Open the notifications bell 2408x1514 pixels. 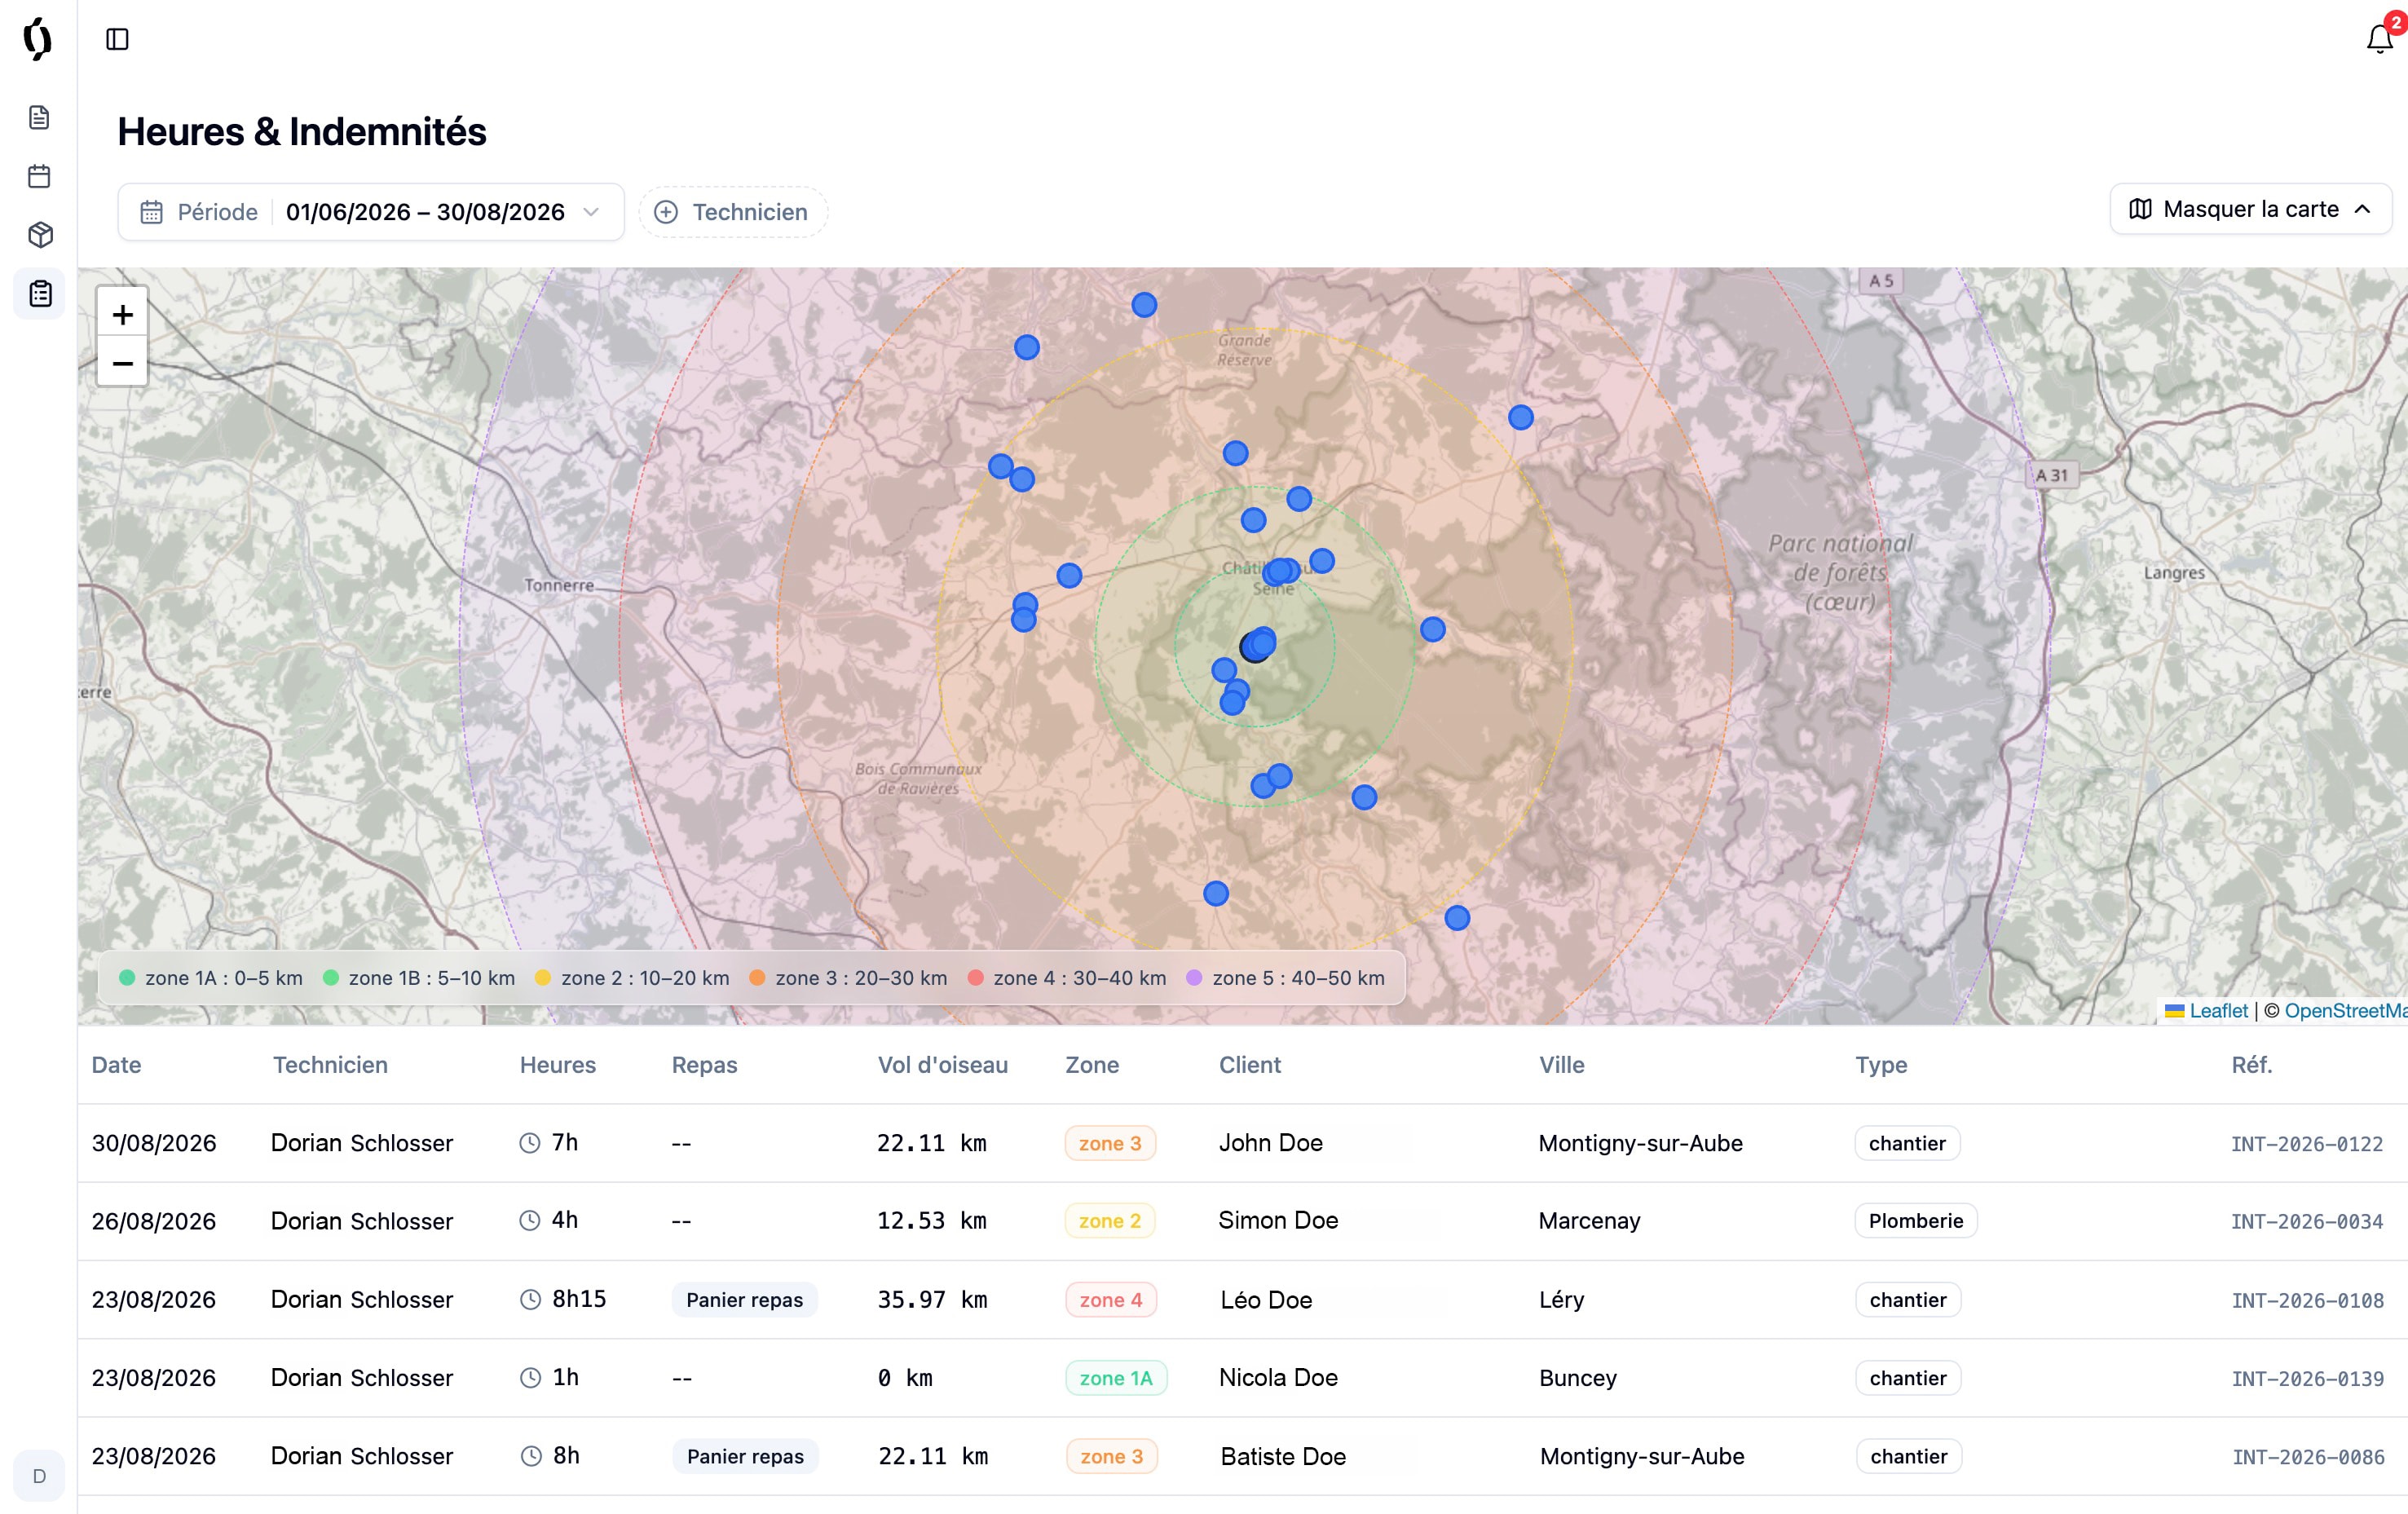[2379, 39]
